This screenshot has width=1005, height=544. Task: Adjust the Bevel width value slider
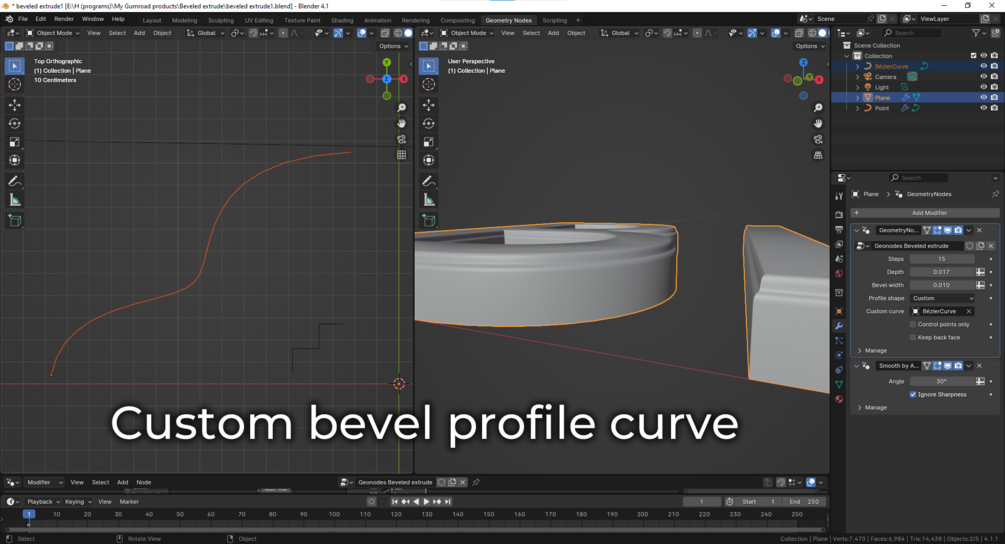click(x=942, y=285)
